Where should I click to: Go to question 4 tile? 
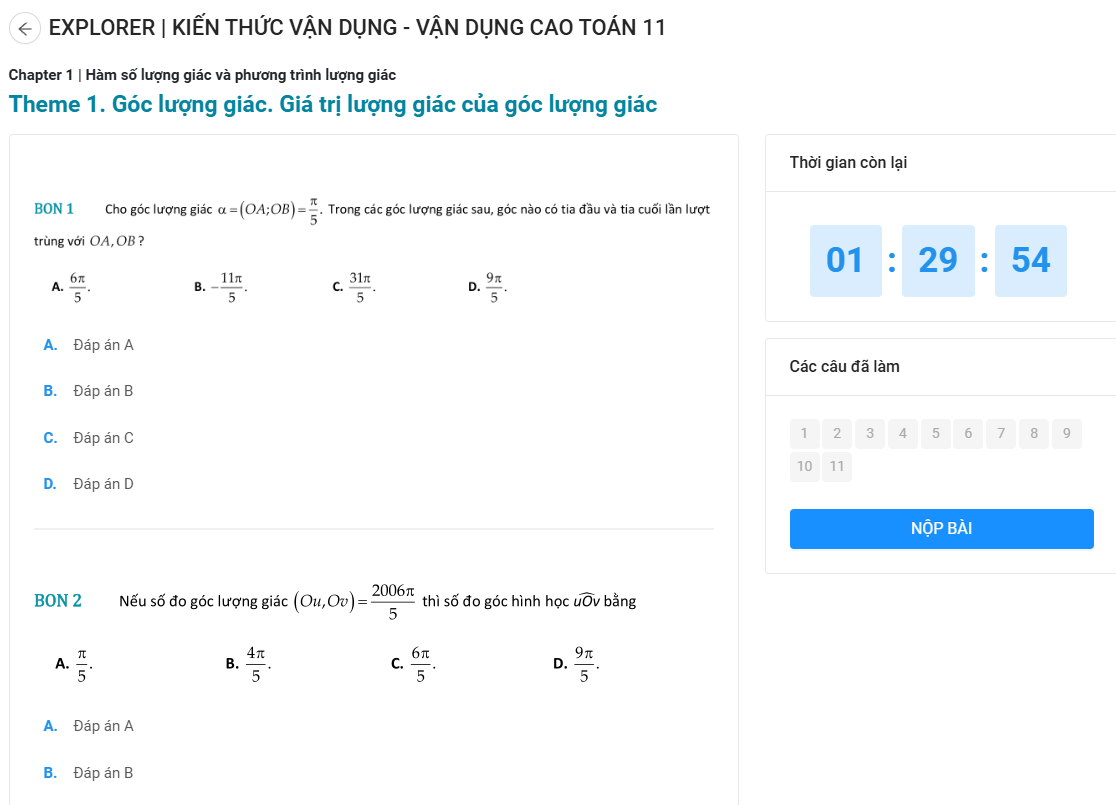coord(902,433)
